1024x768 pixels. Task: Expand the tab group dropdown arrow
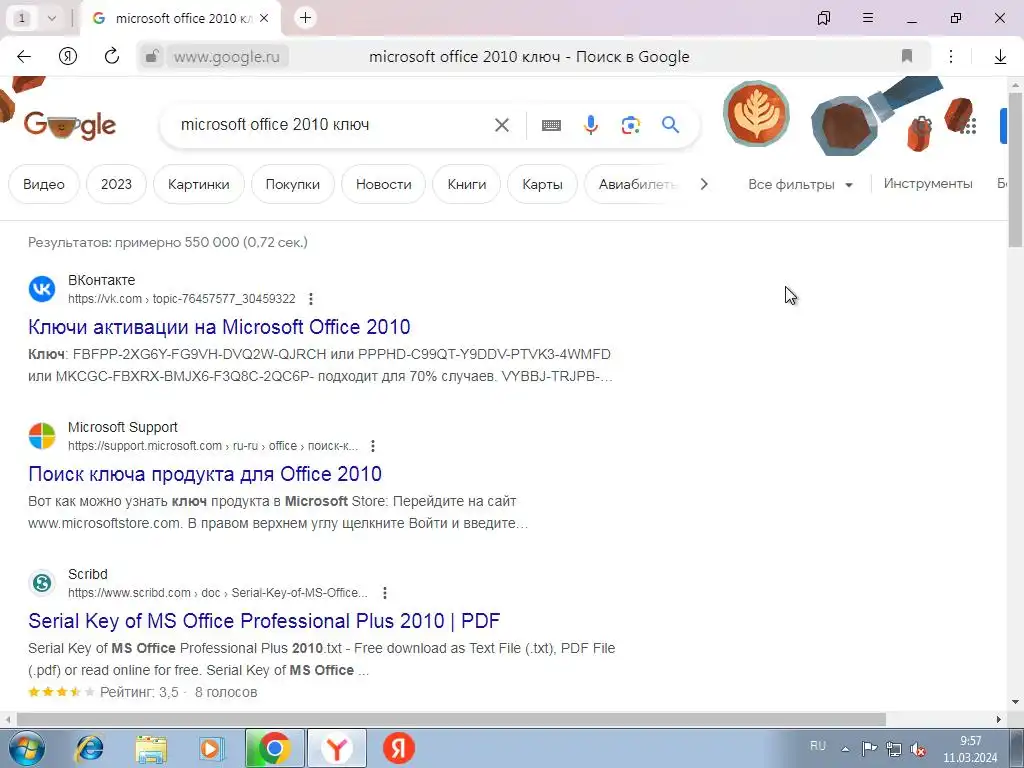point(52,18)
